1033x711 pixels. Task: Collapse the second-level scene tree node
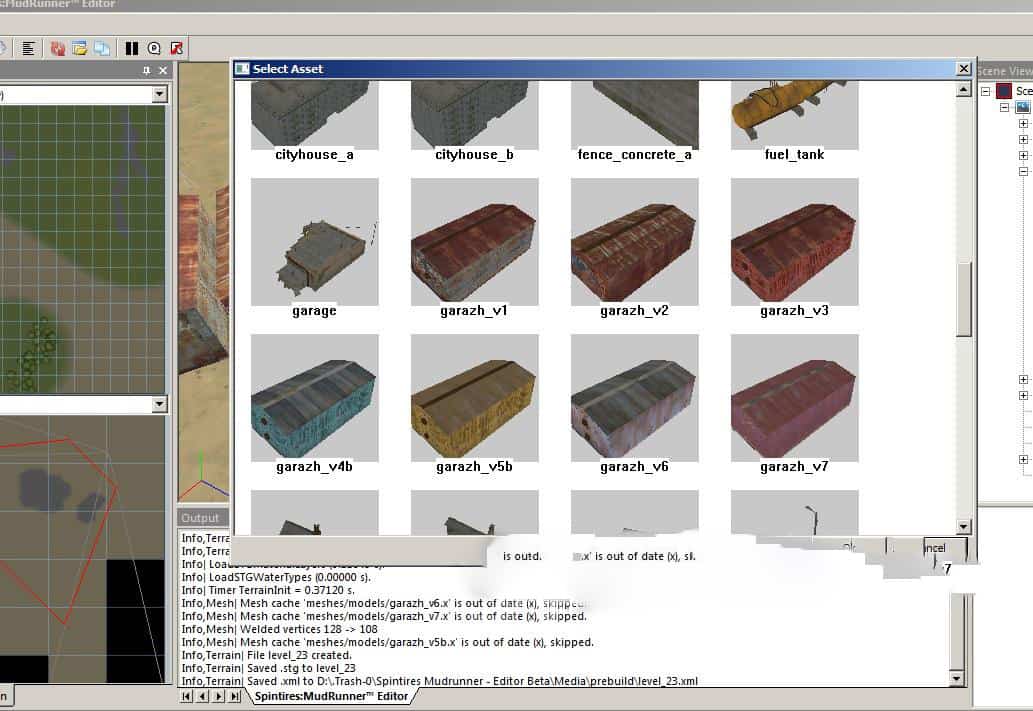(x=1006, y=107)
